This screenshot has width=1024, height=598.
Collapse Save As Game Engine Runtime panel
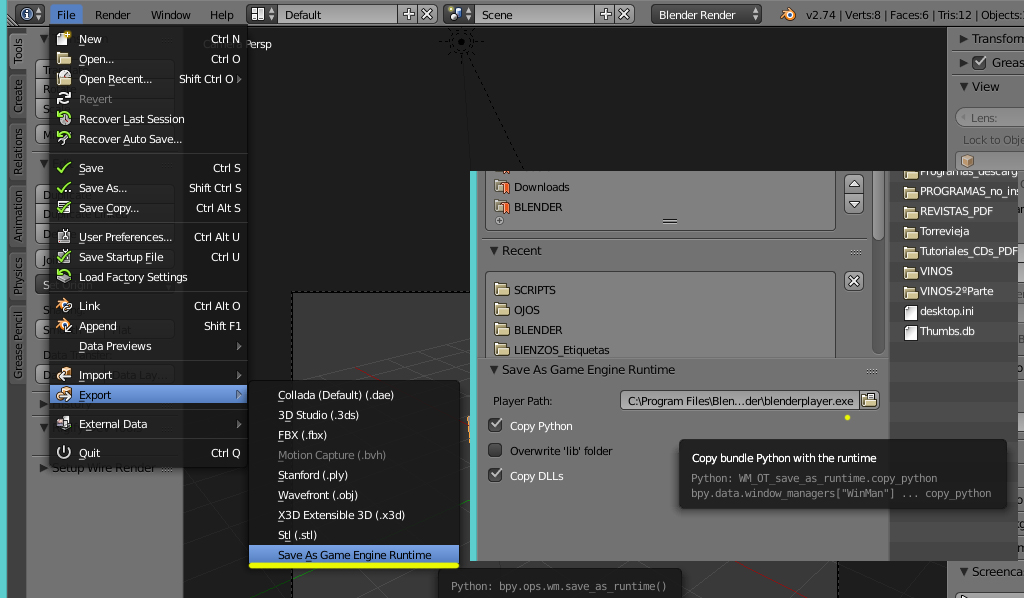tap(494, 370)
